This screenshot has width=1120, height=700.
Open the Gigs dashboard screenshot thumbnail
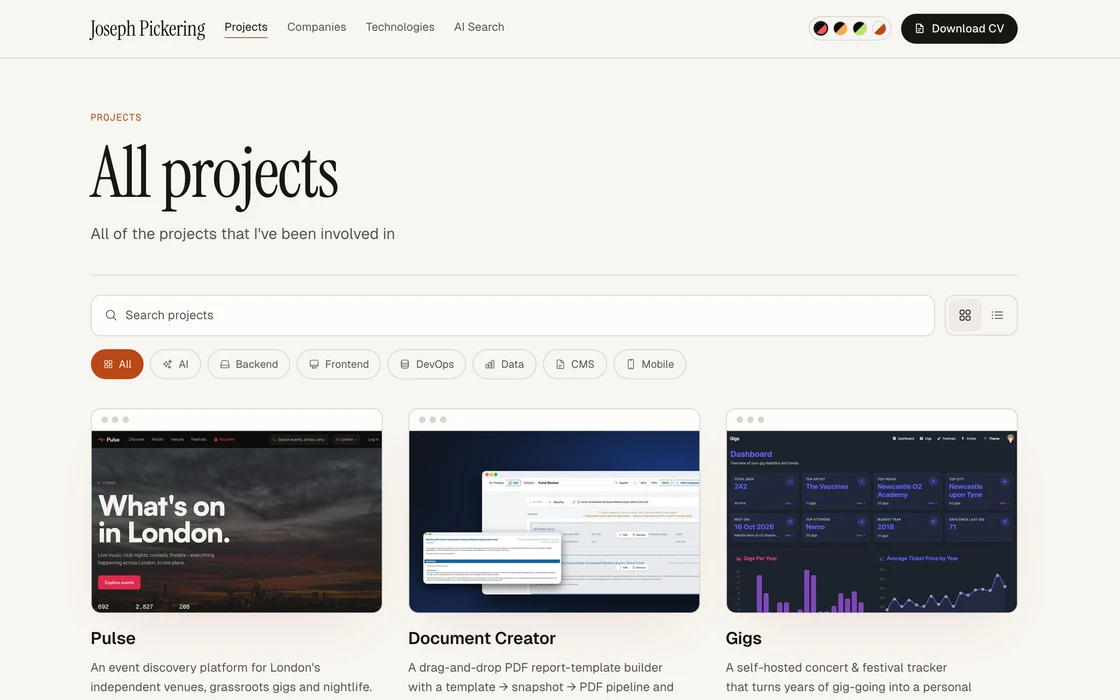[871, 511]
